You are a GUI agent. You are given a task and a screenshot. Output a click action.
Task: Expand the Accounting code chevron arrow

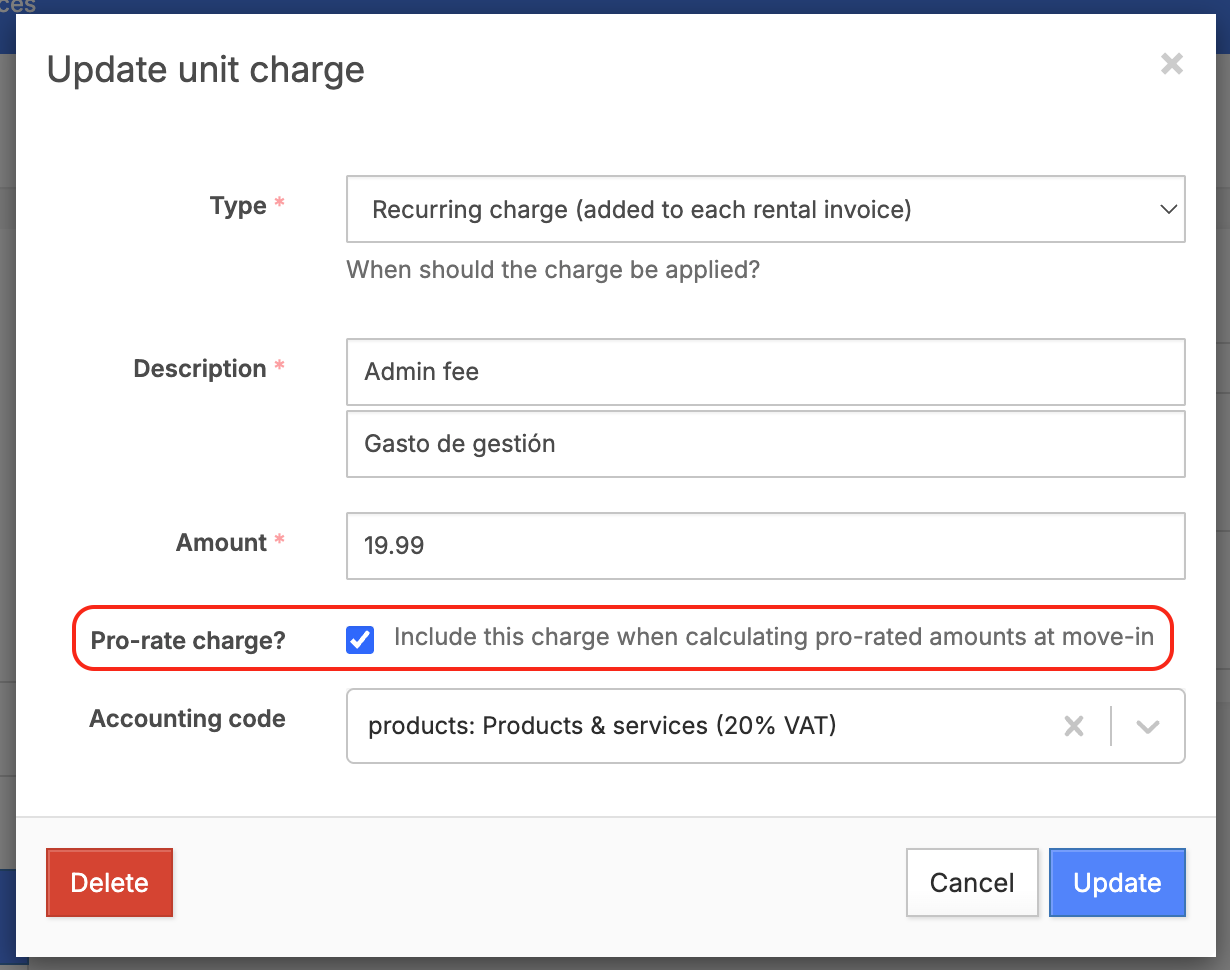coord(1147,726)
